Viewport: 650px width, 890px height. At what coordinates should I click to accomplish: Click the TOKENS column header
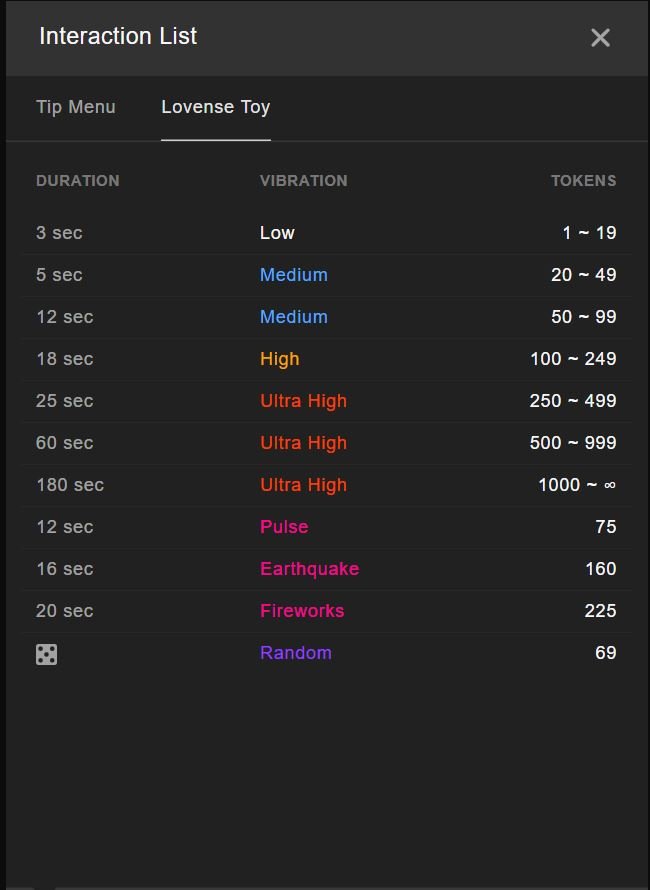[x=583, y=181]
